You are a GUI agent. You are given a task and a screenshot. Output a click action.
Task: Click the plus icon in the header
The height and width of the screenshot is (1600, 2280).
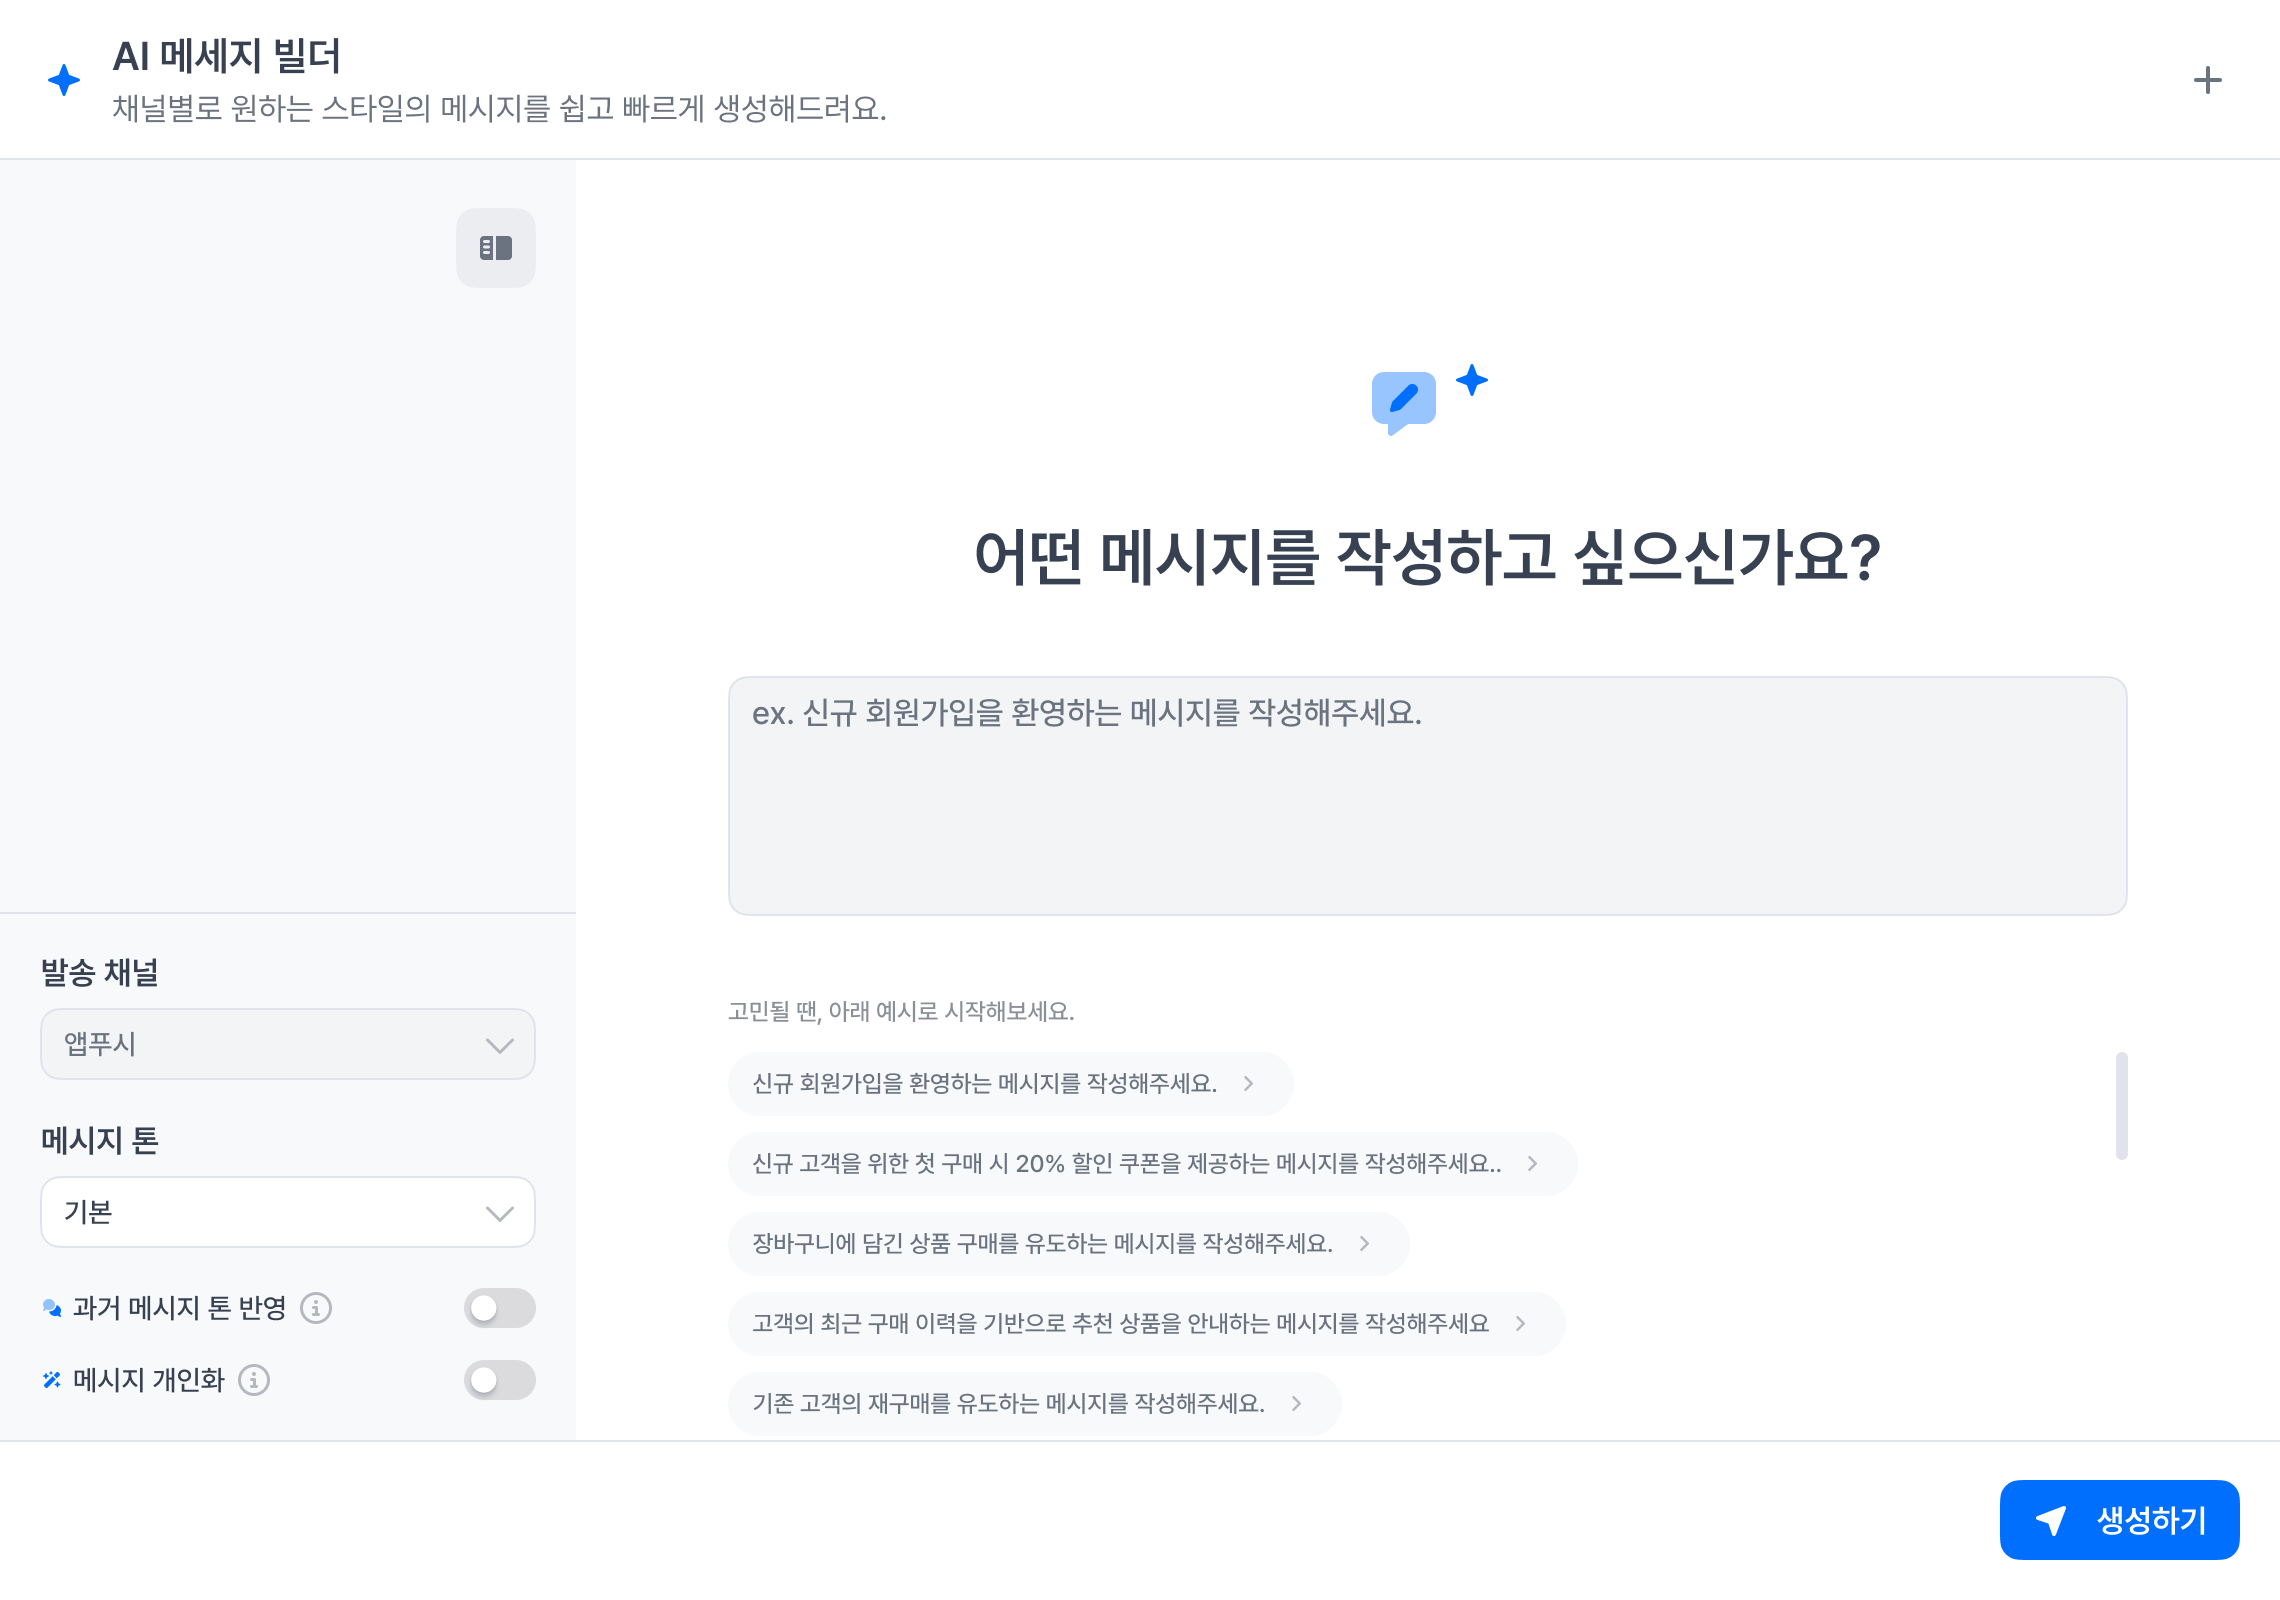point(2207,80)
